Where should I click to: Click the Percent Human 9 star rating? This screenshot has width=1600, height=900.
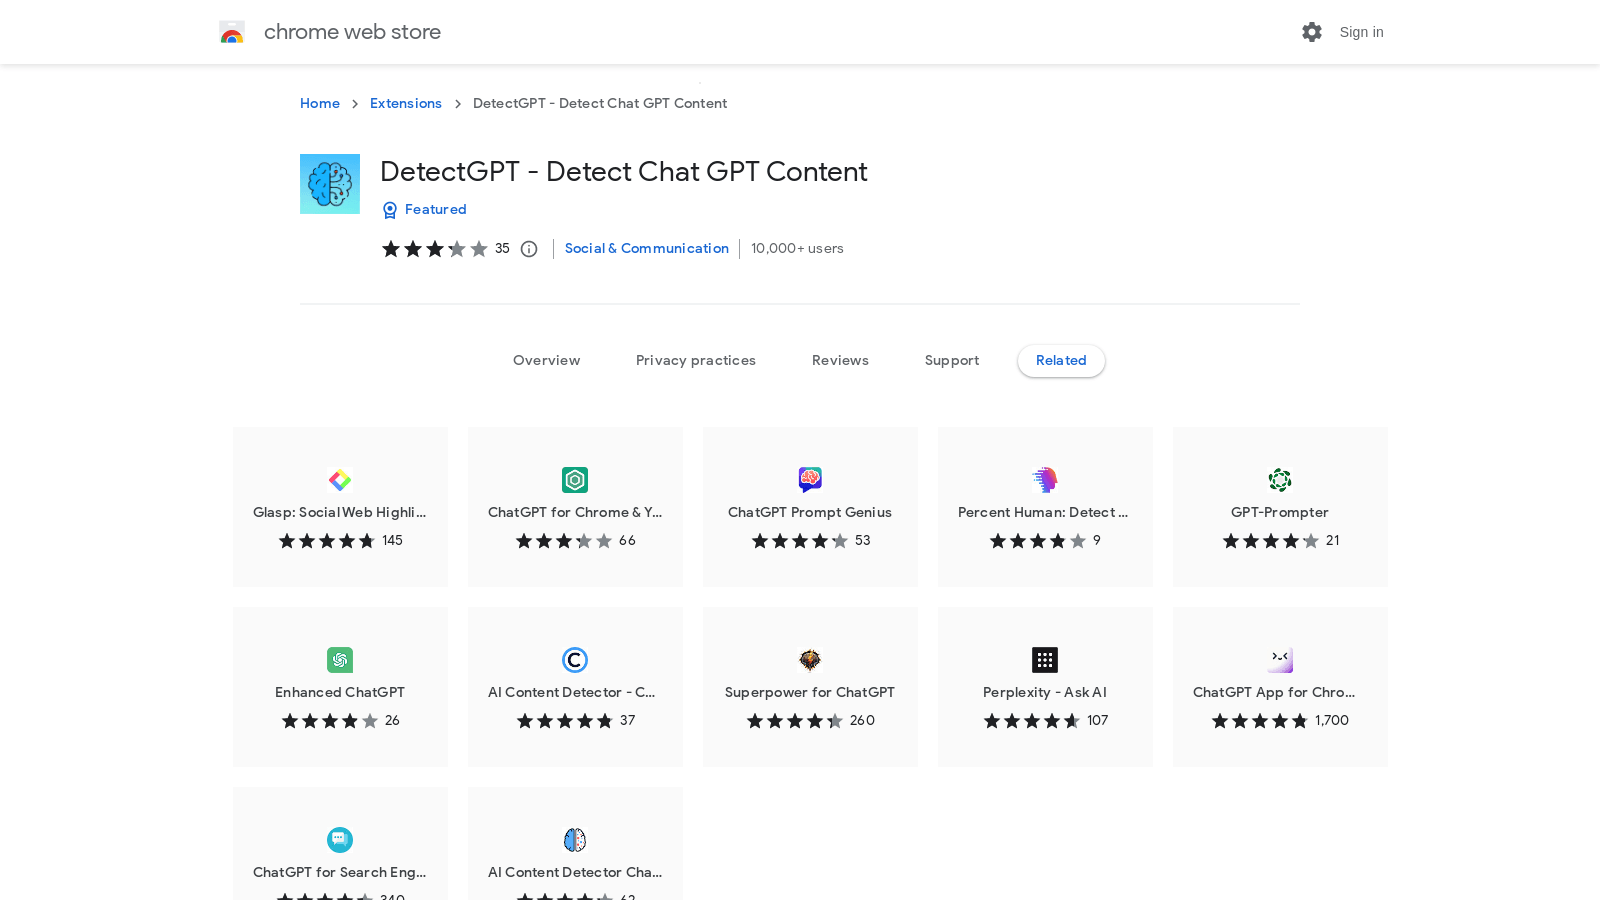1038,541
